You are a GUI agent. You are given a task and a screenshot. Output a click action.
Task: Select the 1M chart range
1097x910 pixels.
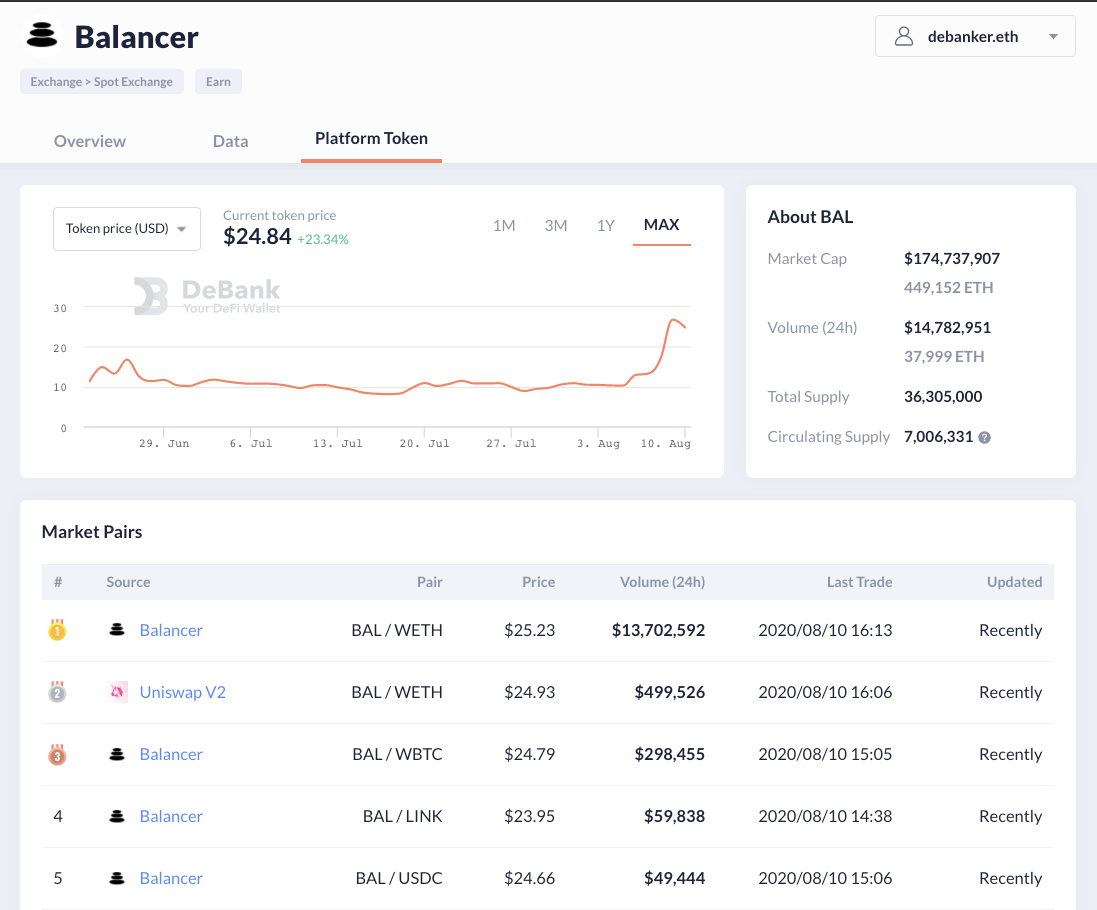pyautogui.click(x=504, y=225)
